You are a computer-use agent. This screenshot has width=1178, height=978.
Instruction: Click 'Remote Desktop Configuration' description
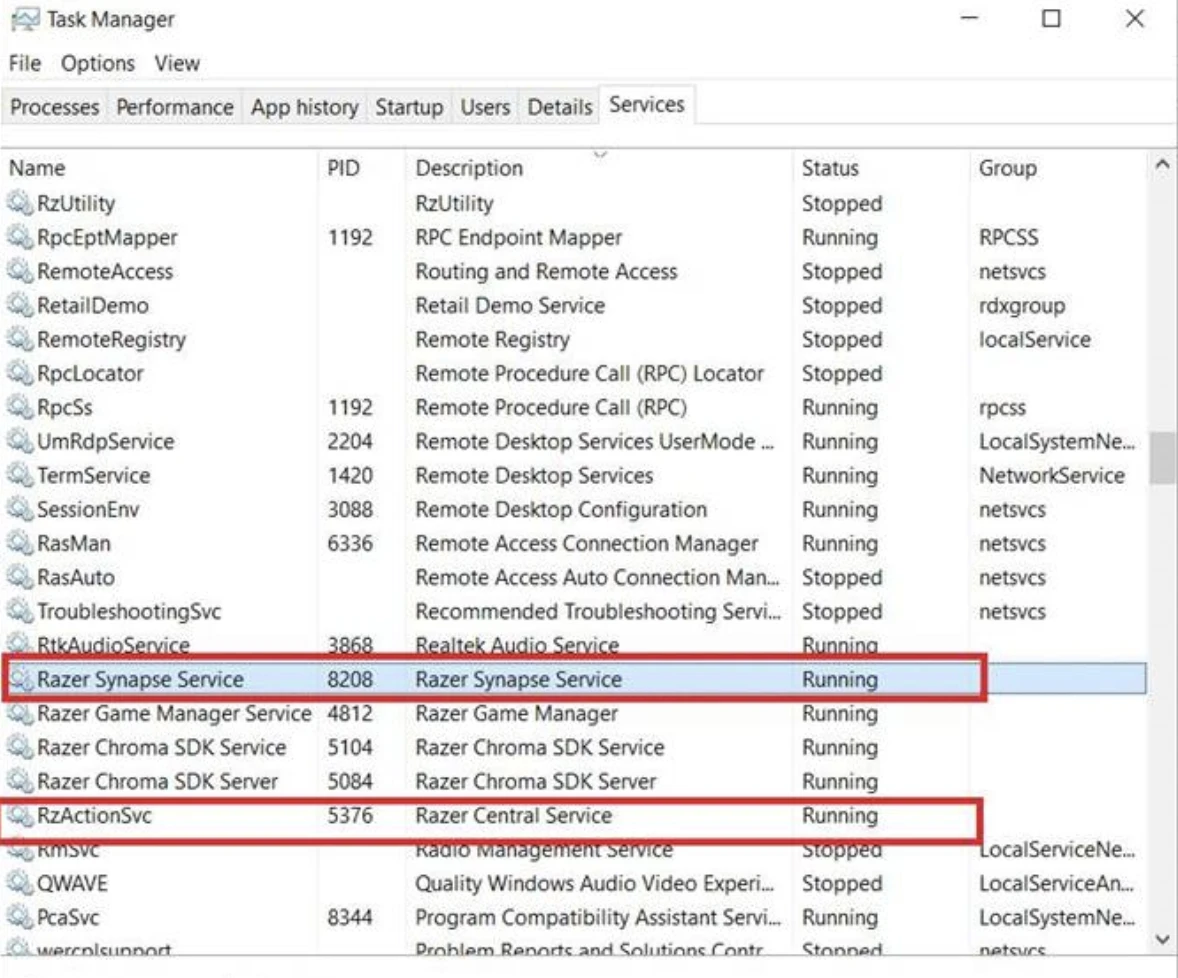561,509
